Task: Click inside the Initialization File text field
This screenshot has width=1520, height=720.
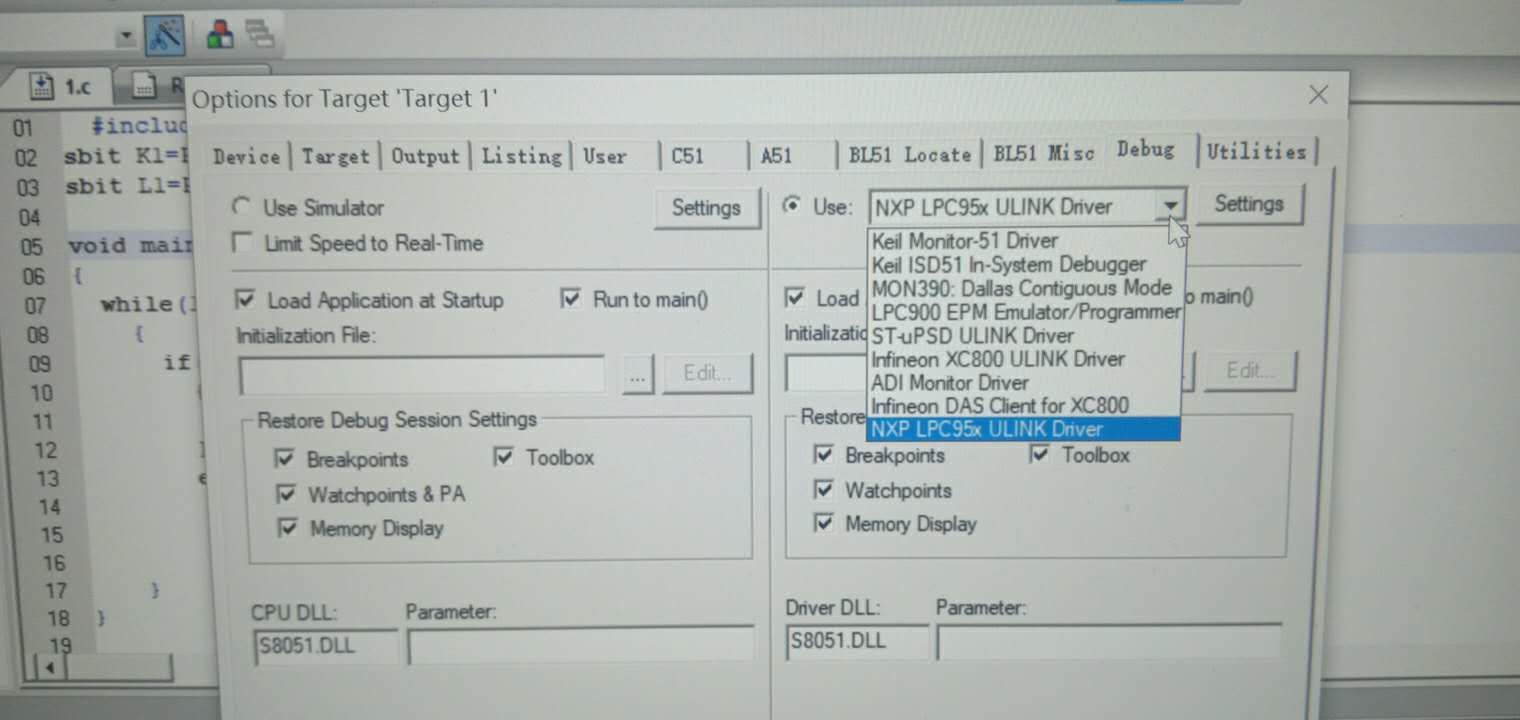Action: tap(420, 374)
